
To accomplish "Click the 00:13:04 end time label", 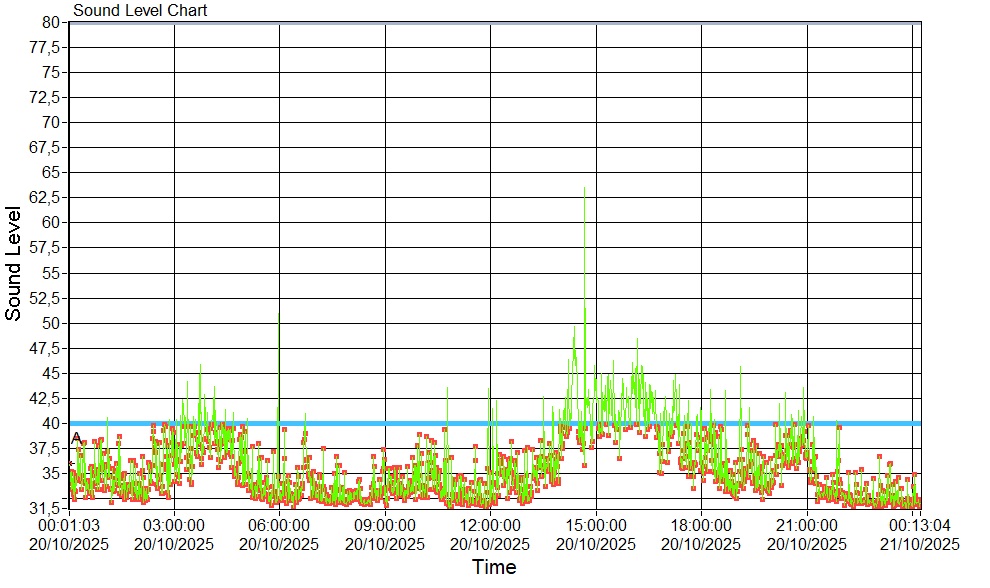I will [919, 525].
